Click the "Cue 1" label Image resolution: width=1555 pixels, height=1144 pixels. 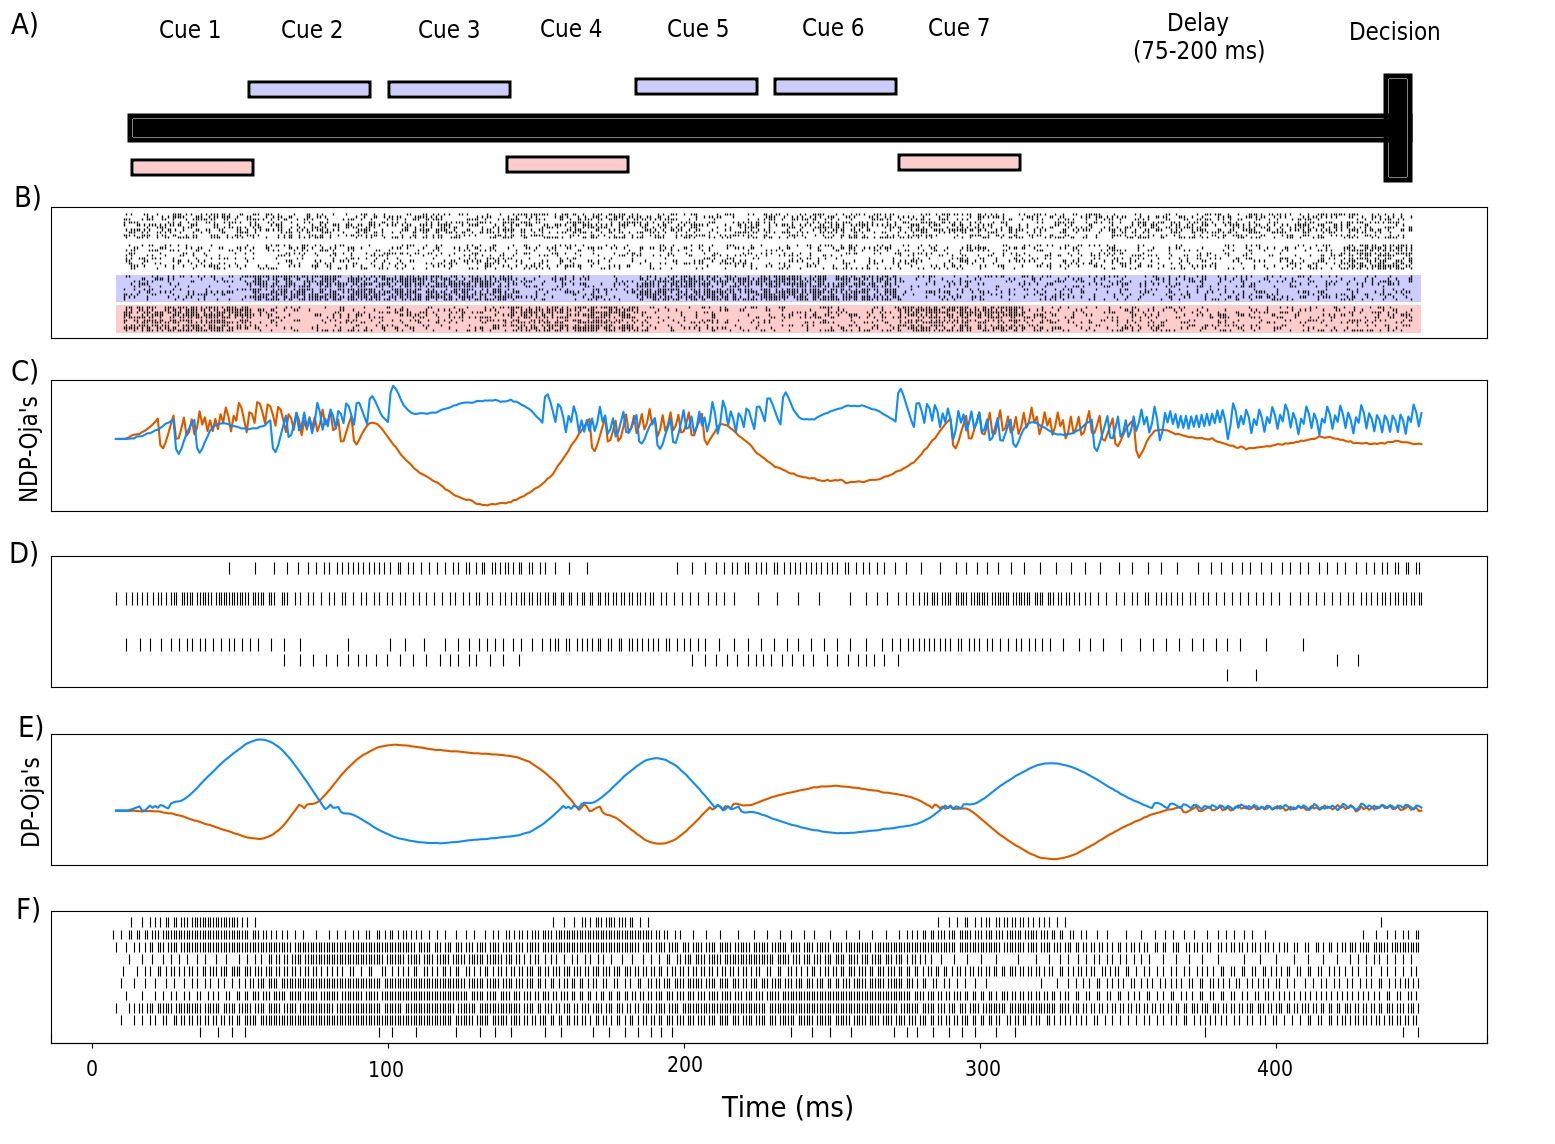pos(190,30)
